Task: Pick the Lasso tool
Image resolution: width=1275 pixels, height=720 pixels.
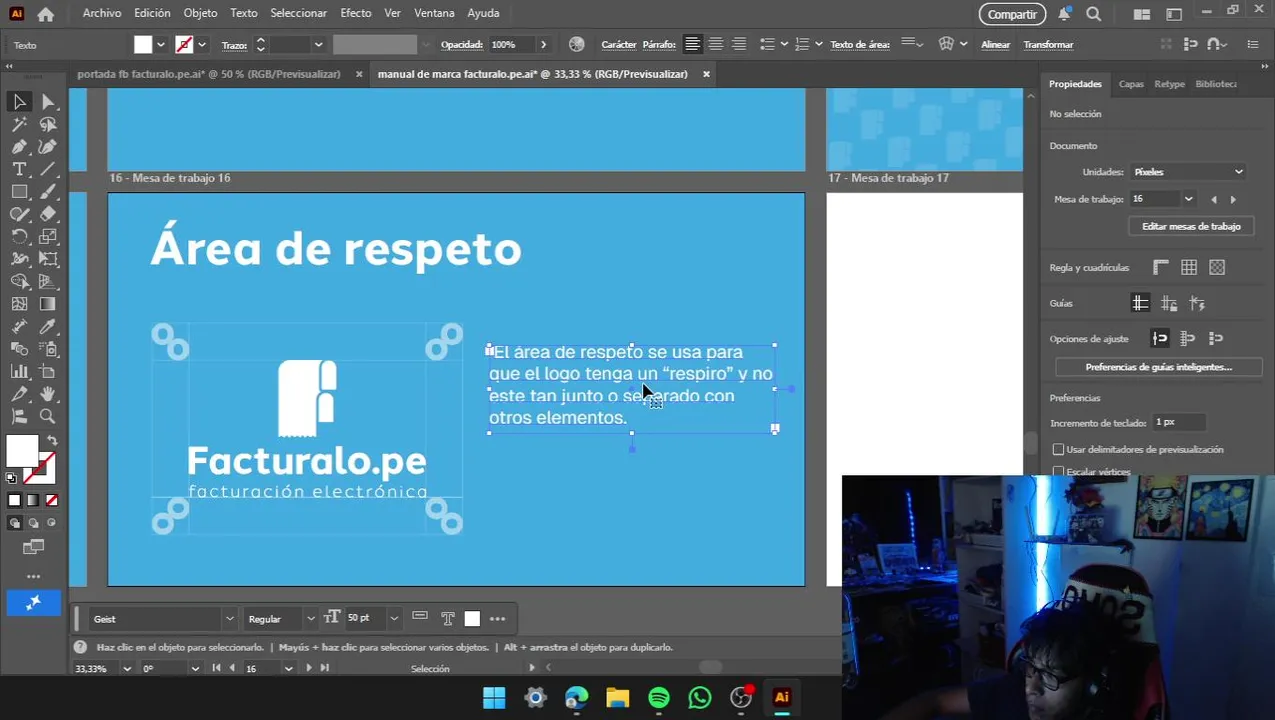Action: [x=48, y=125]
